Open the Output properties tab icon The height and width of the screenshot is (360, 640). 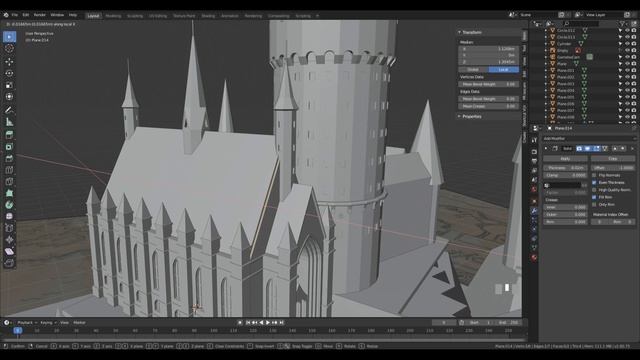534,161
